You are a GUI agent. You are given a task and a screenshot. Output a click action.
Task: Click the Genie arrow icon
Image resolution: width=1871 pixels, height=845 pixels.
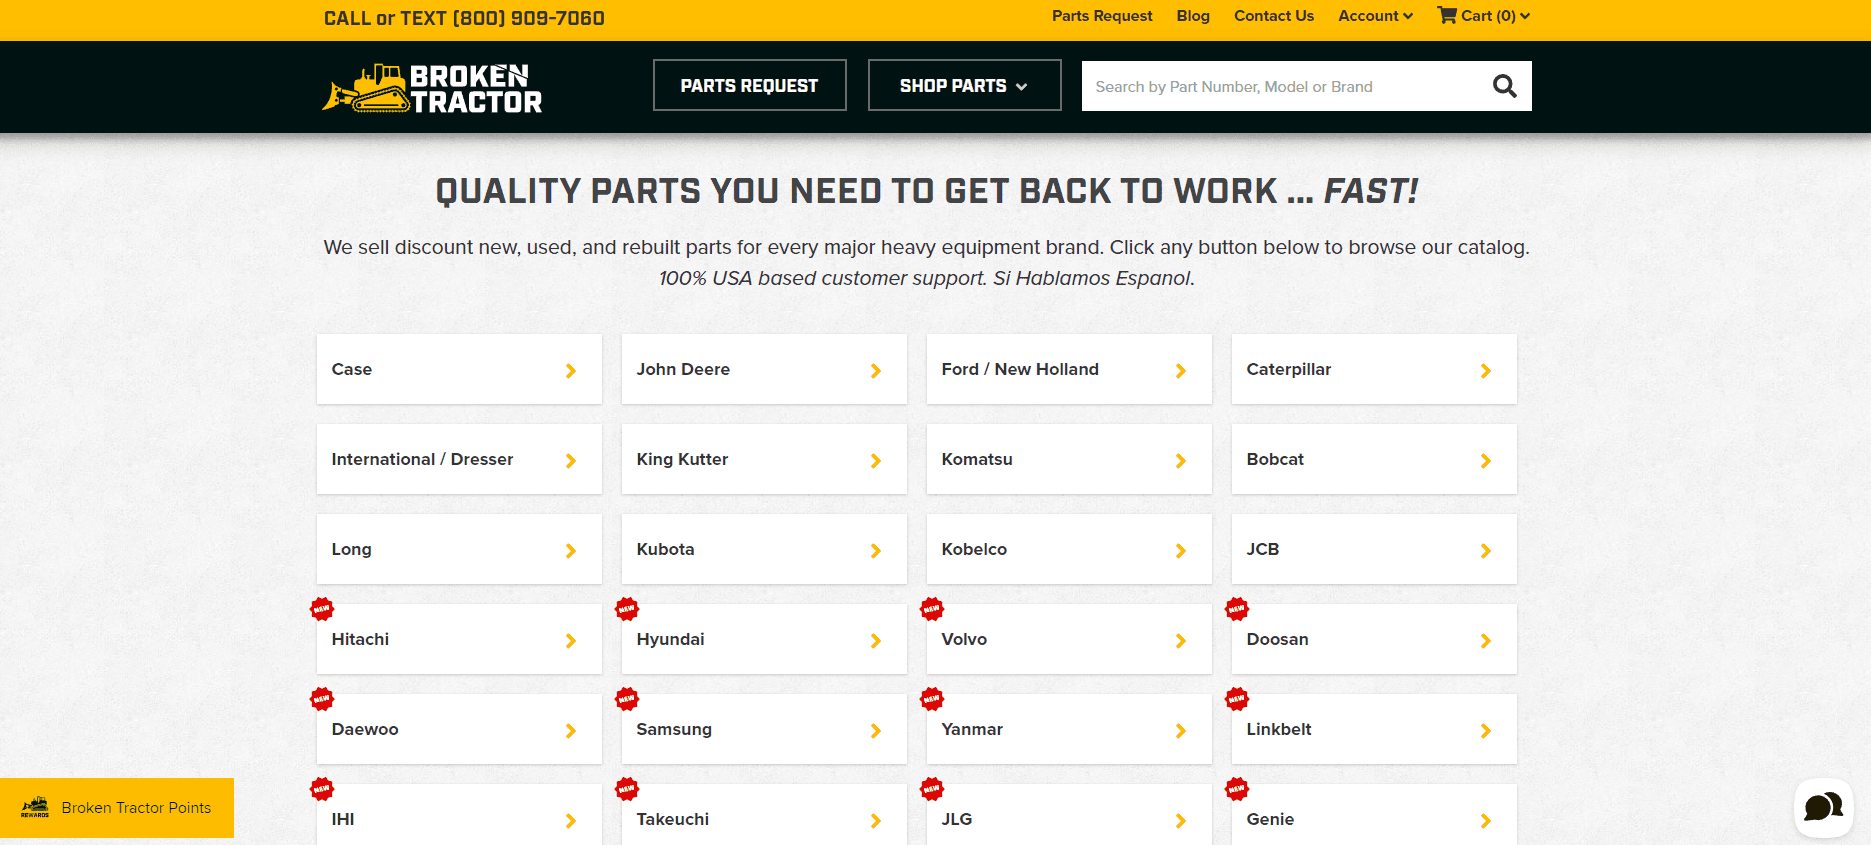tap(1486, 821)
